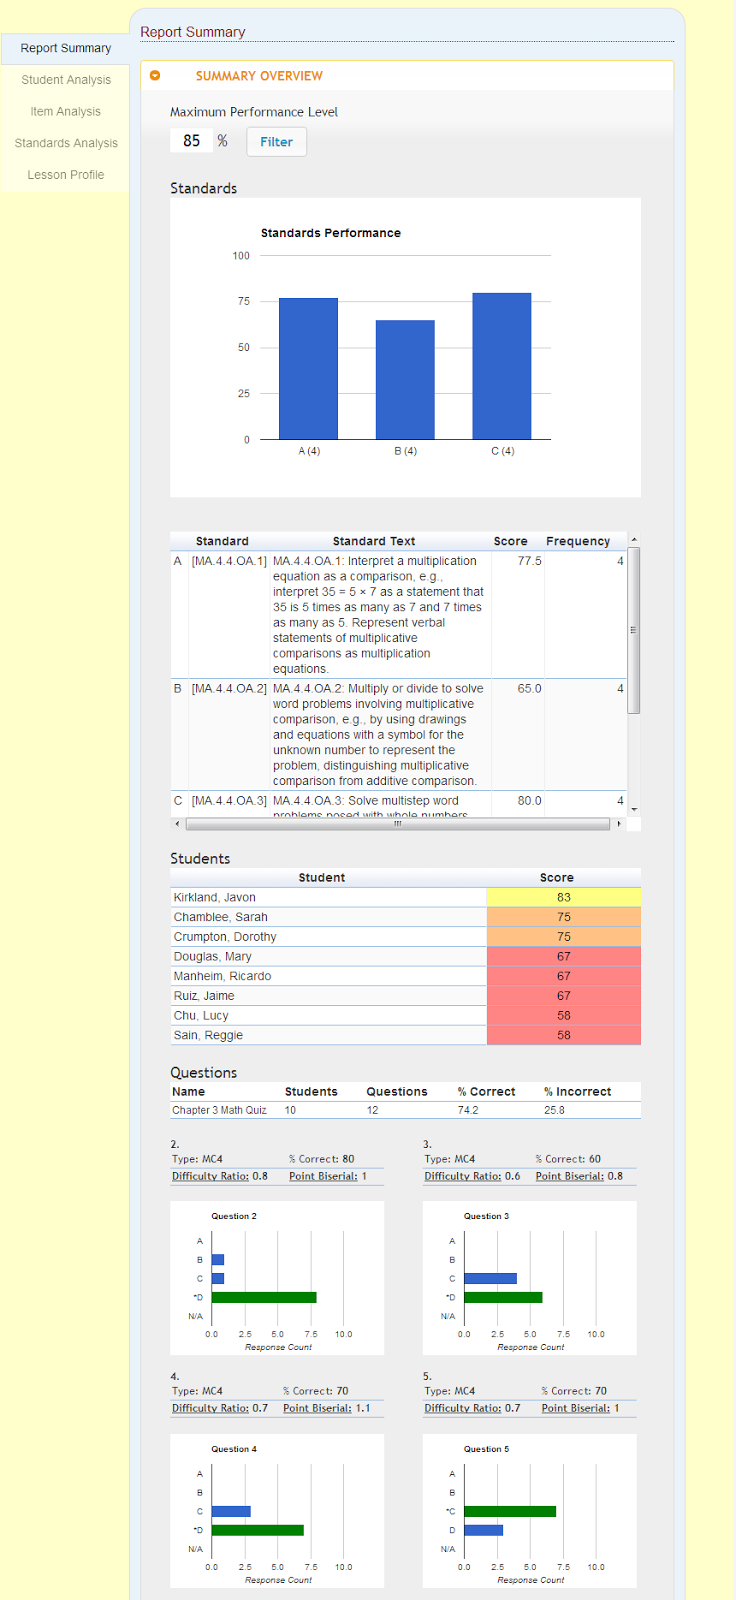The height and width of the screenshot is (1600, 736).
Task: Click the standards table scroll-up arrow
Action: [634, 540]
